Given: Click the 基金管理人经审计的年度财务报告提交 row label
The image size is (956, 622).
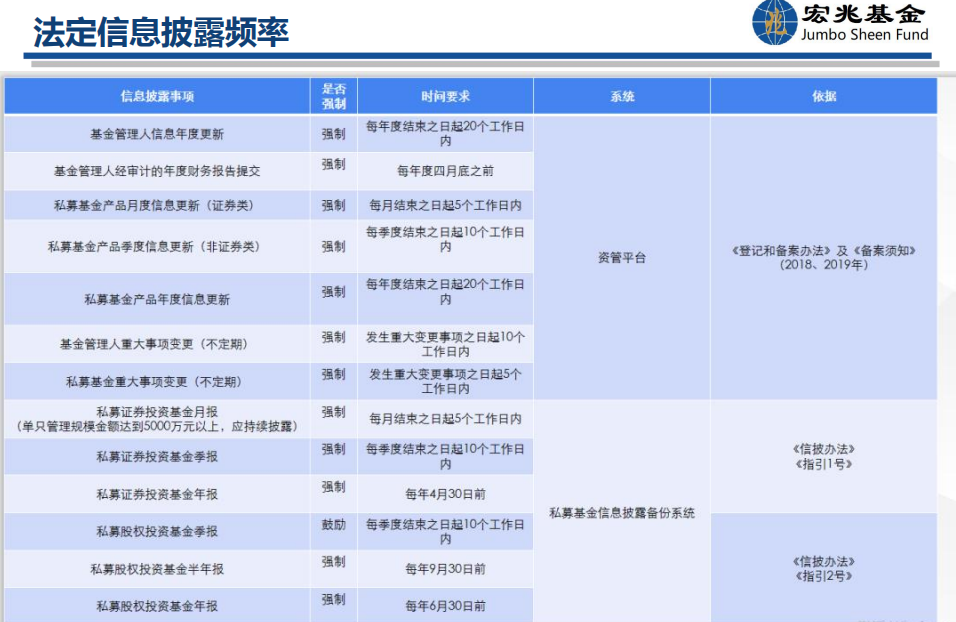Looking at the screenshot, I should pos(157,171).
